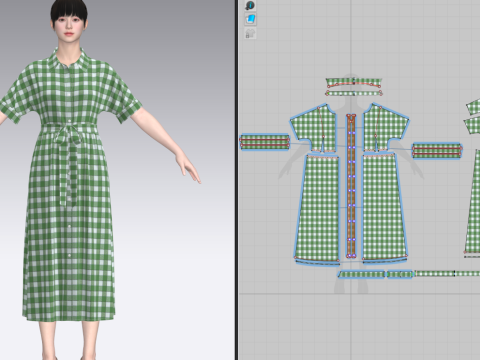Click the shirt collar on the 3D avatar
The height and width of the screenshot is (360, 480).
(x=69, y=60)
